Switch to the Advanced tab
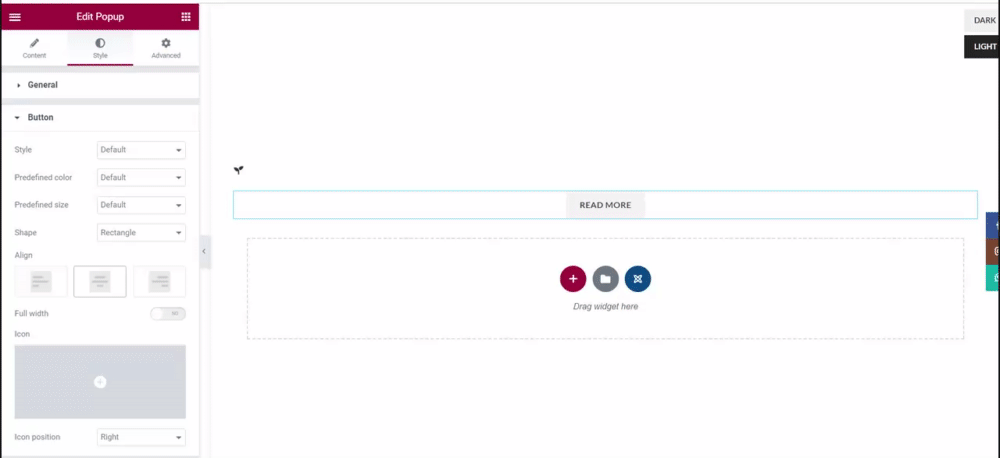 tap(166, 48)
